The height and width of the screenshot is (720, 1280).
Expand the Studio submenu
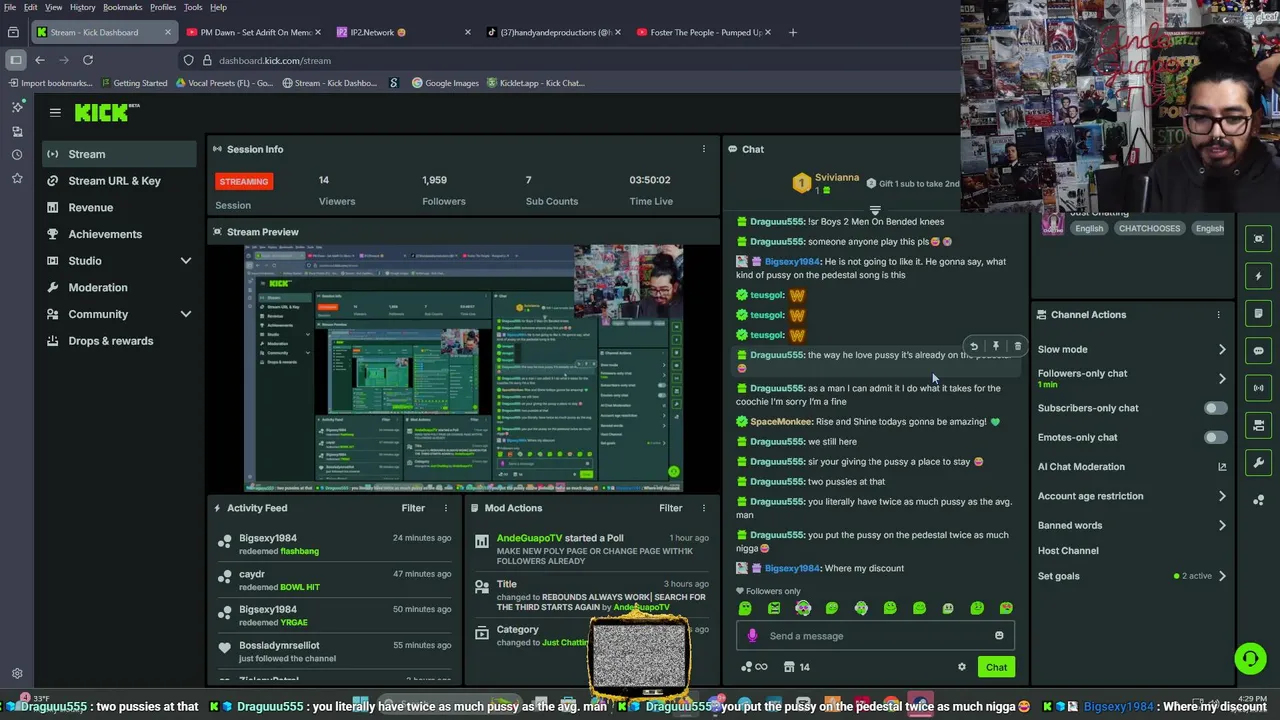tap(185, 261)
